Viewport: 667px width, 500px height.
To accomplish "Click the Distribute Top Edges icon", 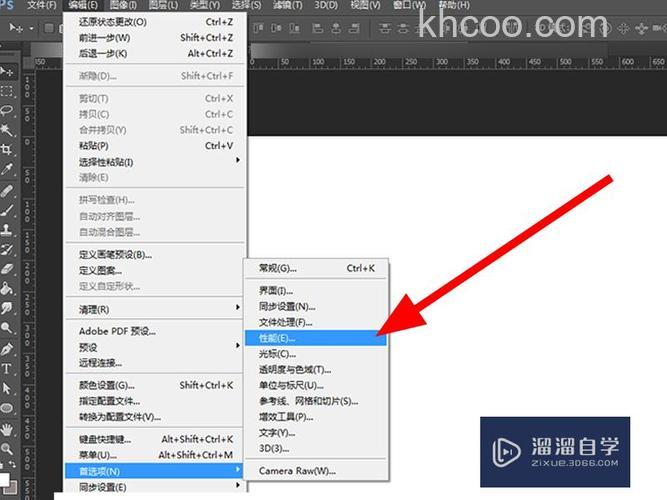I will click(x=385, y=29).
